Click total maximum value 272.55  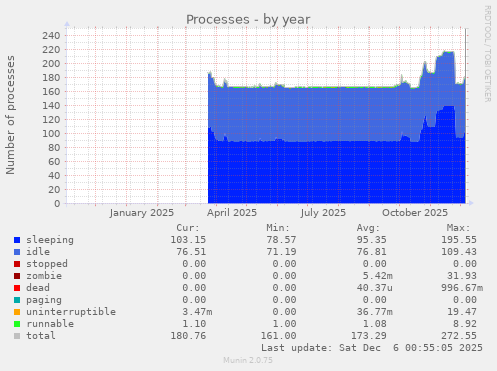click(459, 336)
